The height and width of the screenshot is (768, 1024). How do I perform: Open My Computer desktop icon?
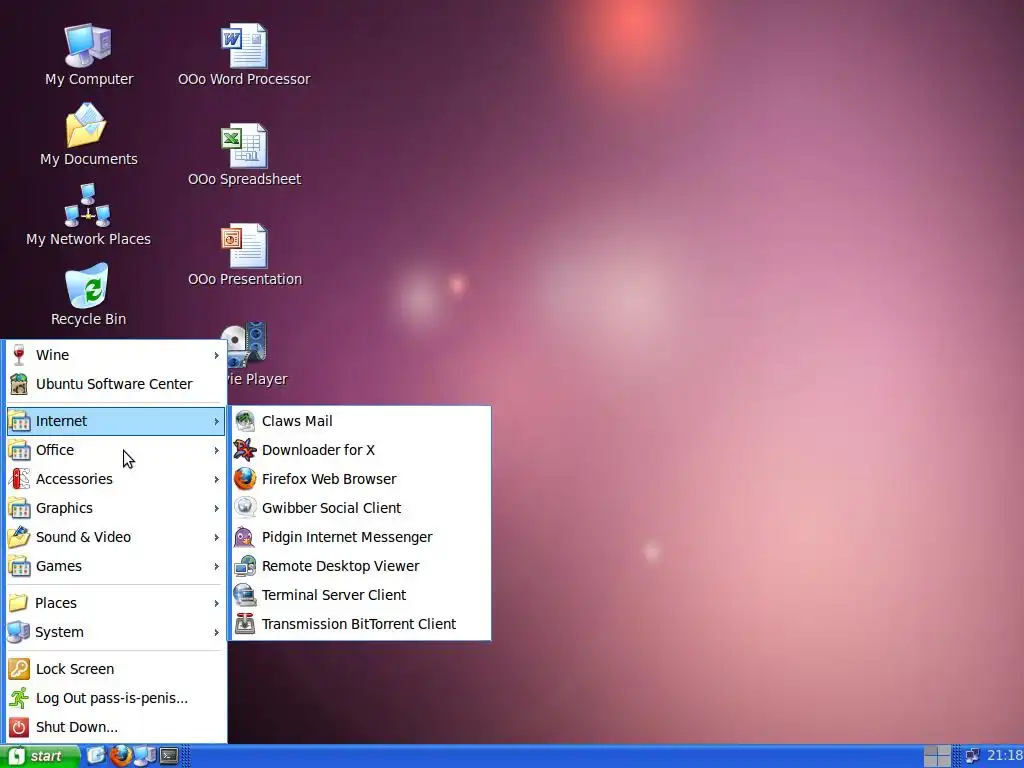pos(88,54)
